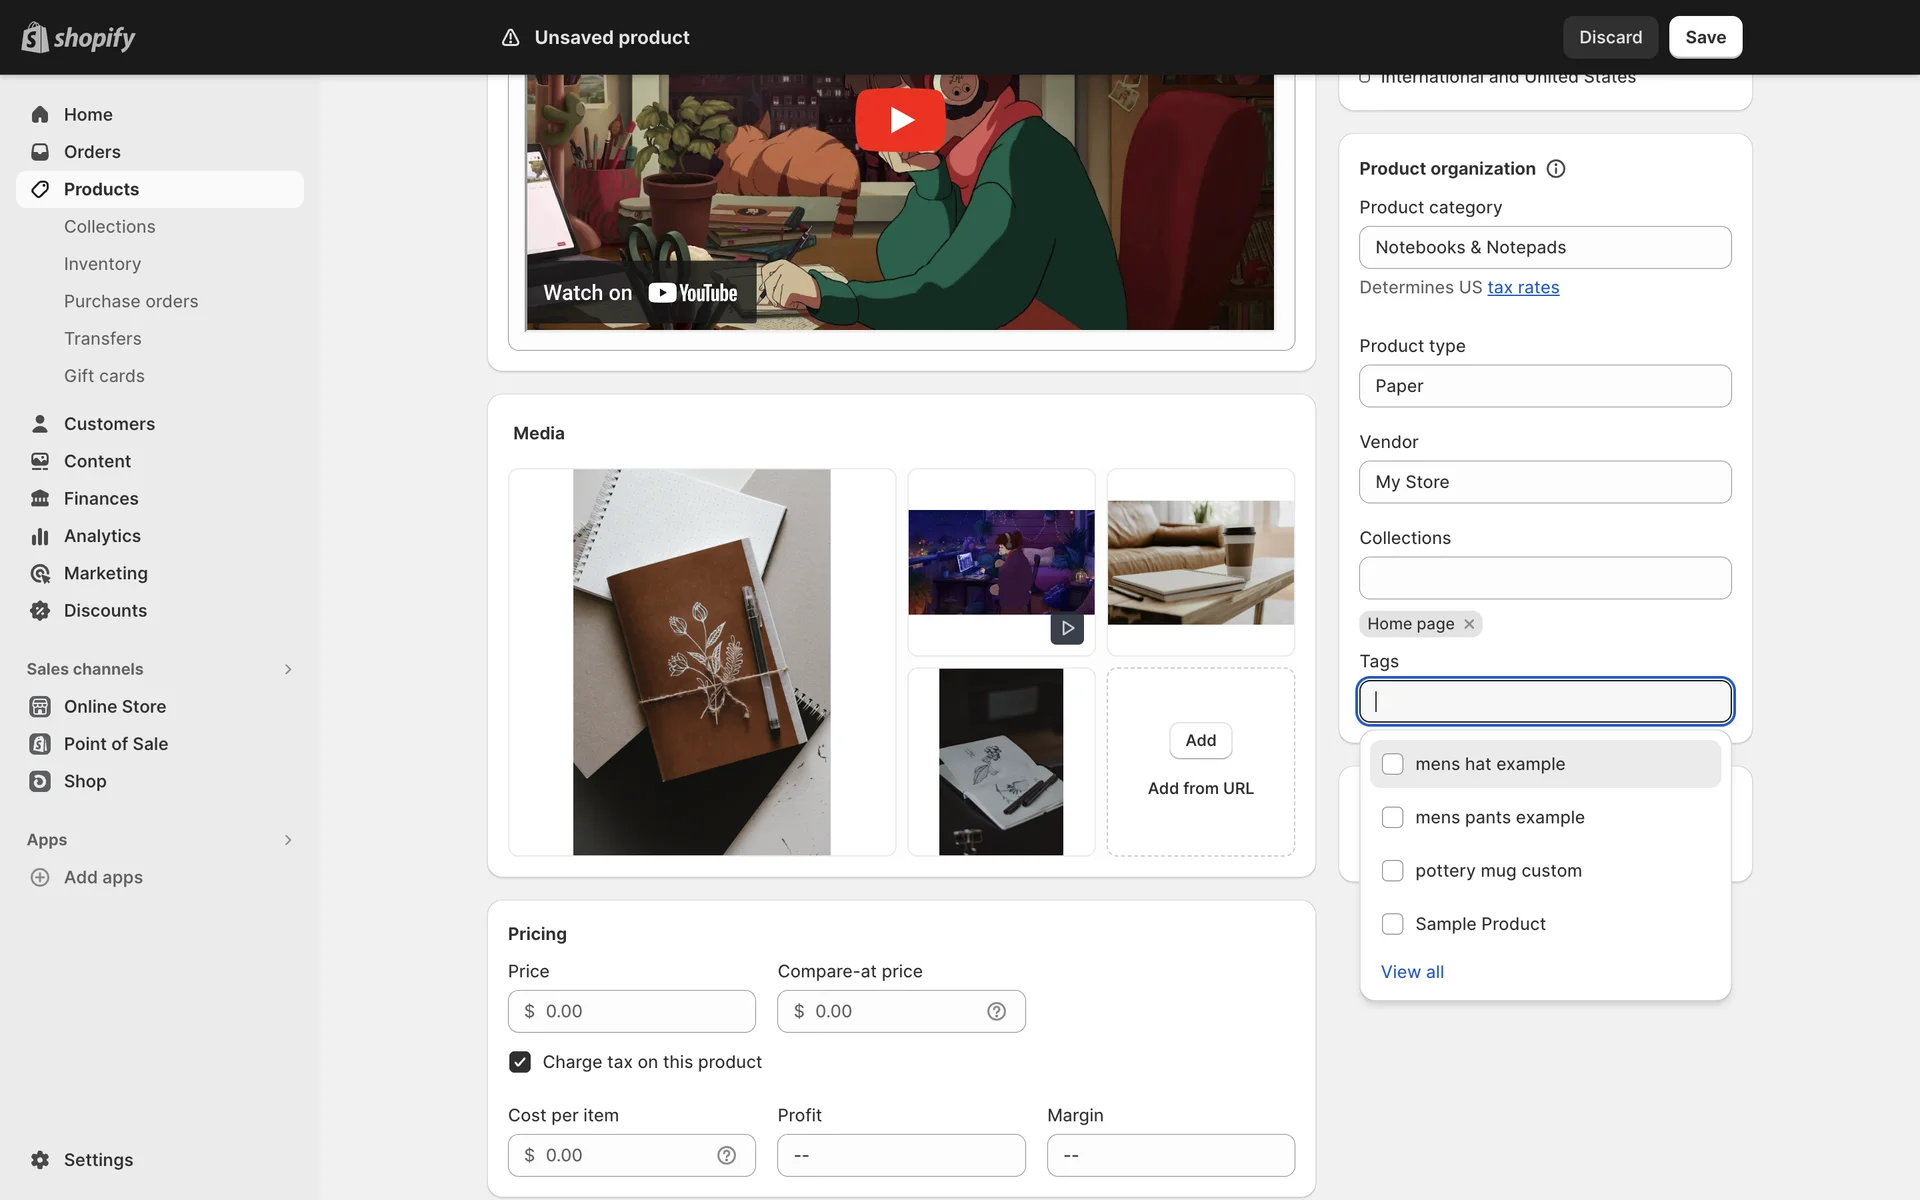The width and height of the screenshot is (1920, 1200).
Task: Open the tax rates link
Action: click(1523, 288)
